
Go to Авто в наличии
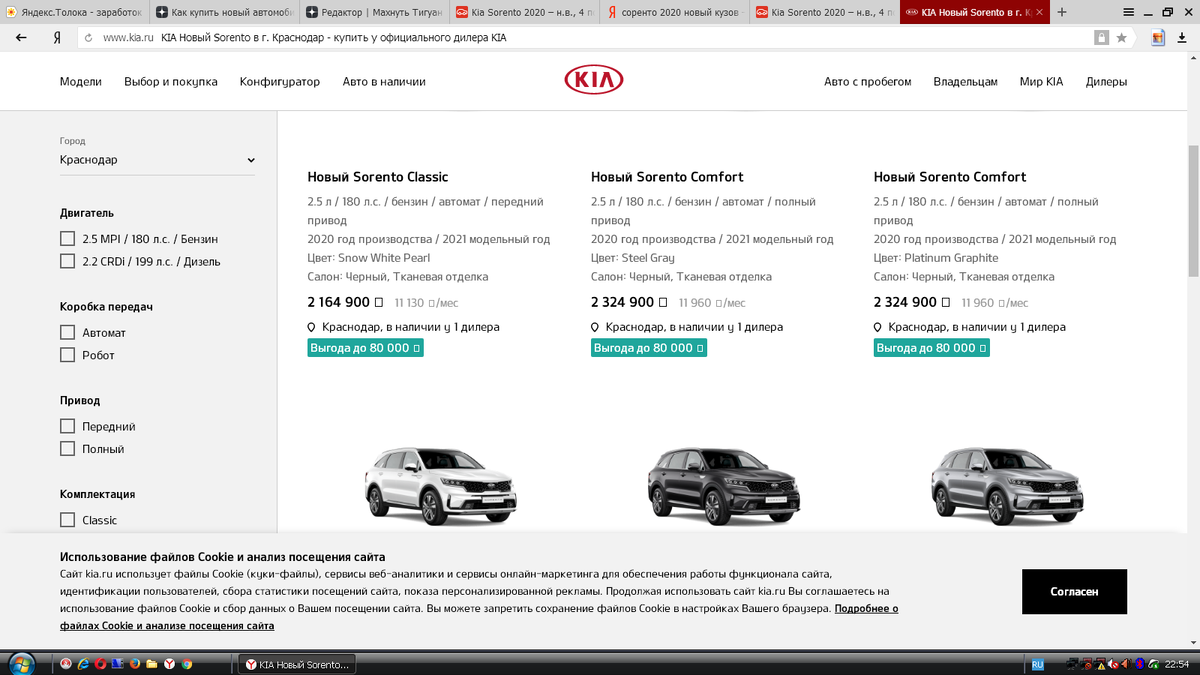pos(384,82)
